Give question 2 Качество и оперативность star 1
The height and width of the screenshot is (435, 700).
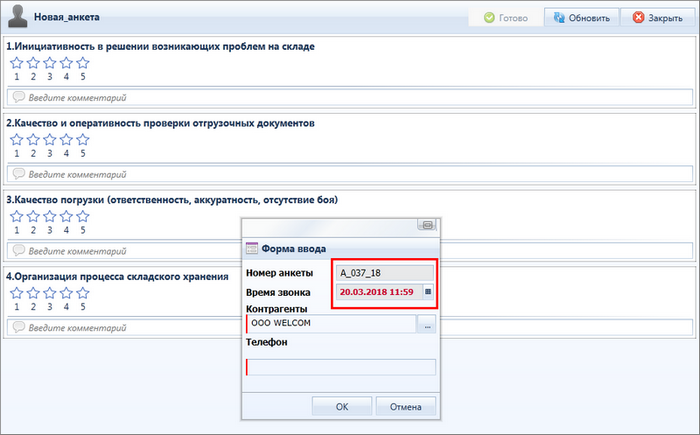17,140
